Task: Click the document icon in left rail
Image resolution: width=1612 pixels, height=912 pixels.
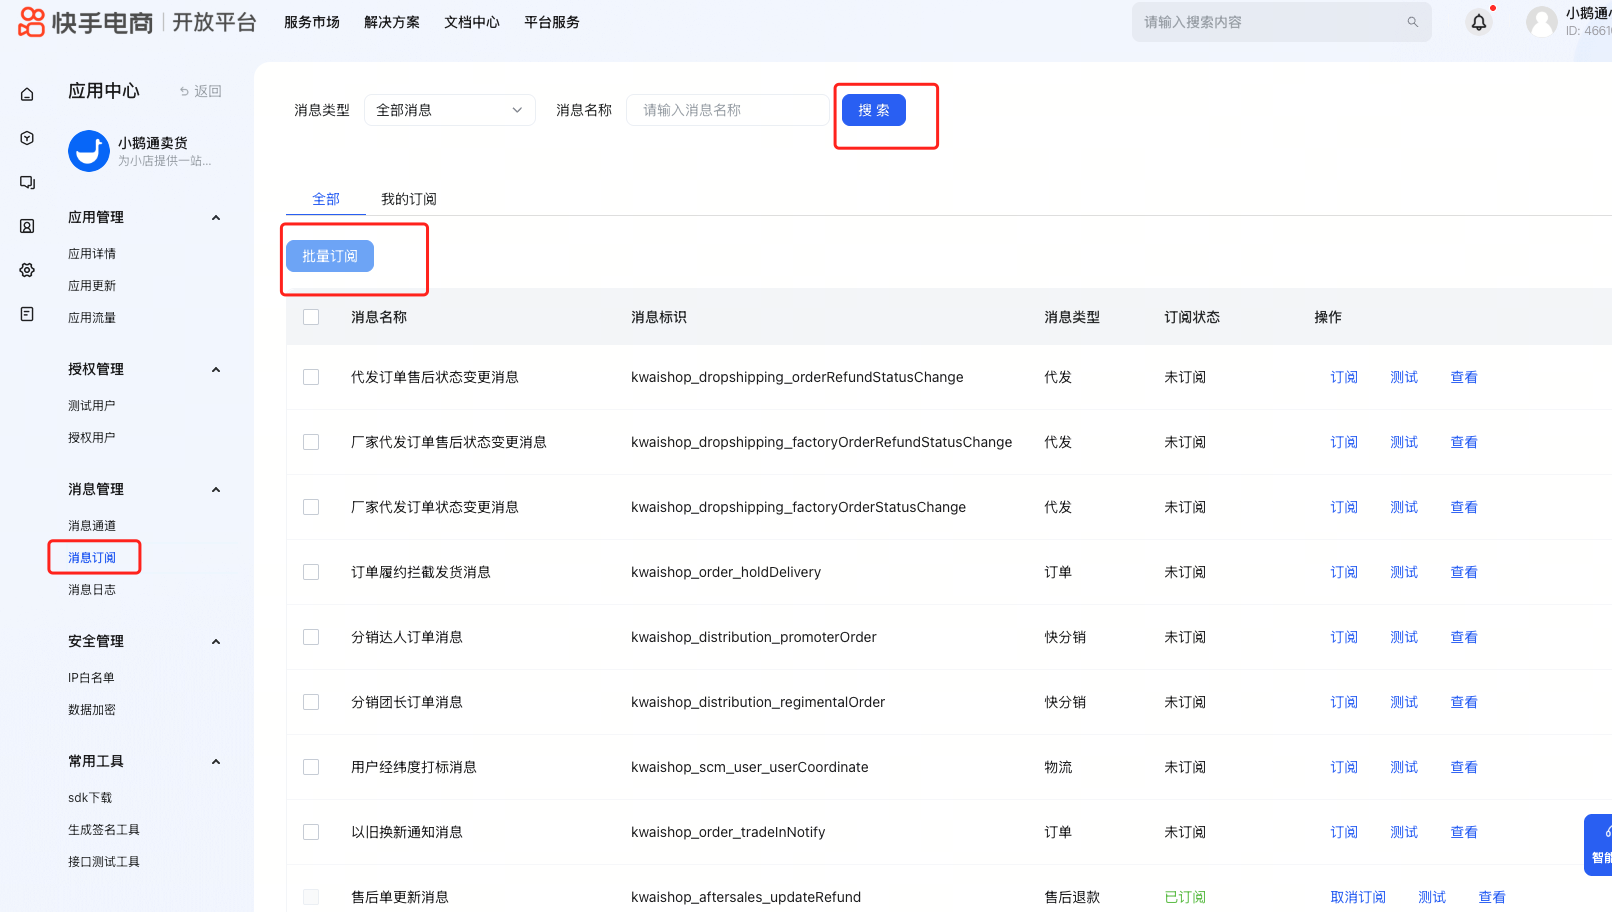Action: point(27,314)
